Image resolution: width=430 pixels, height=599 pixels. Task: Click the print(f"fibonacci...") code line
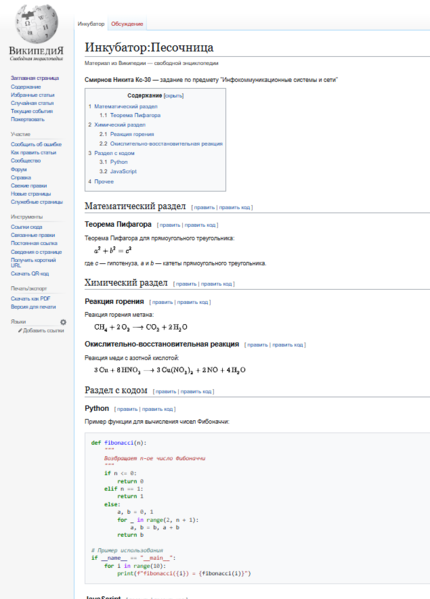(184, 573)
